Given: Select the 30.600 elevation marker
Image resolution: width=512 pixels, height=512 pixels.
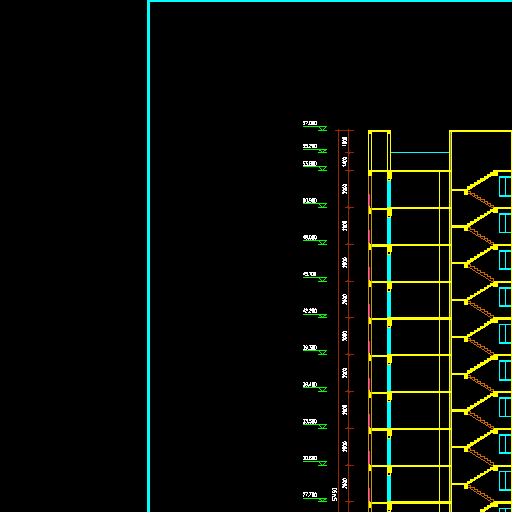Looking at the screenshot, I should 315,460.
